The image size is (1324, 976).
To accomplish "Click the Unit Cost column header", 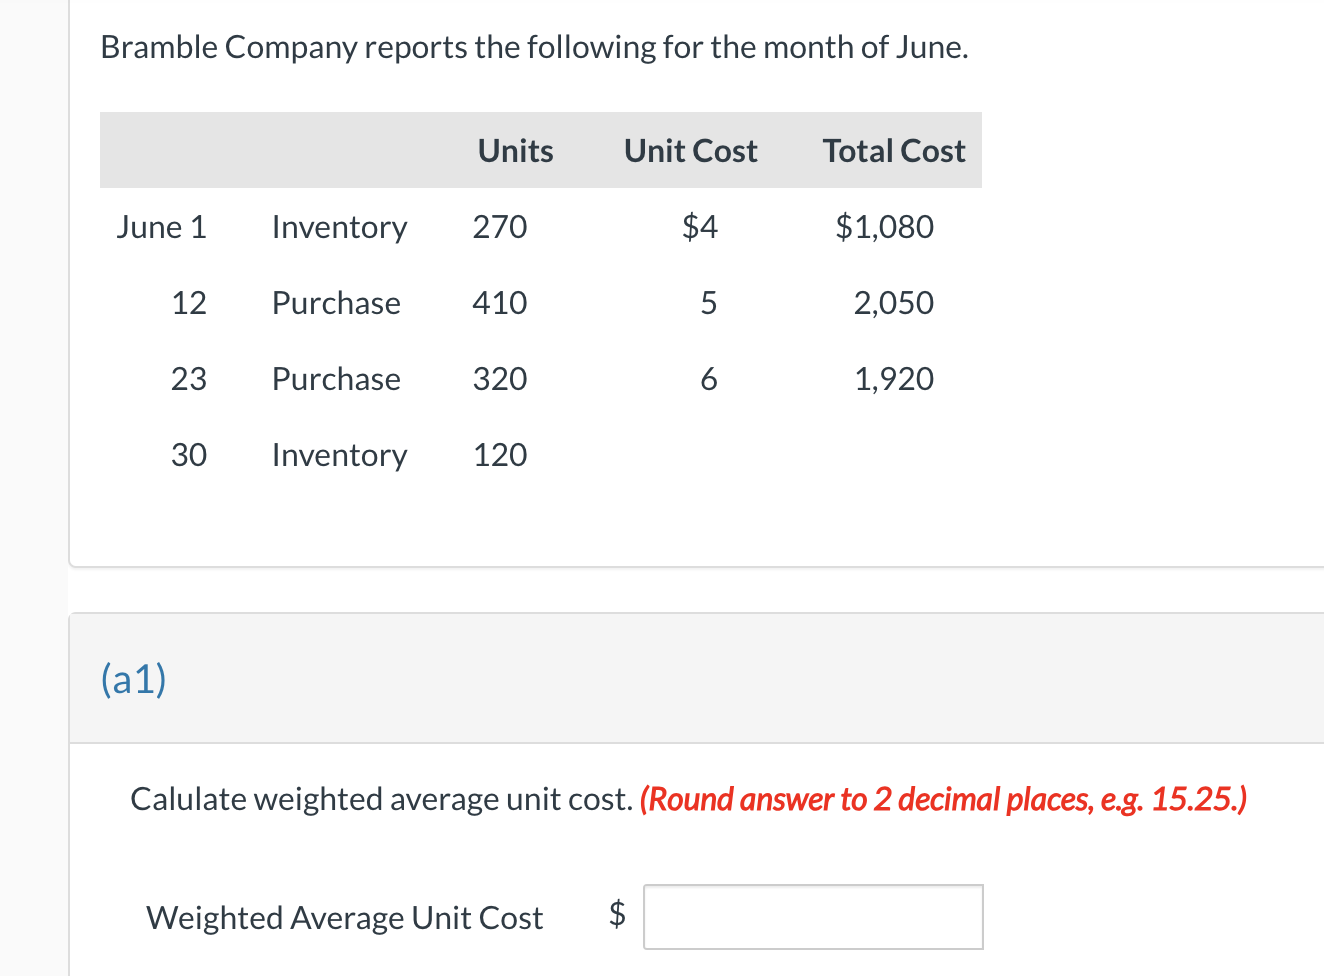I will click(x=691, y=151).
